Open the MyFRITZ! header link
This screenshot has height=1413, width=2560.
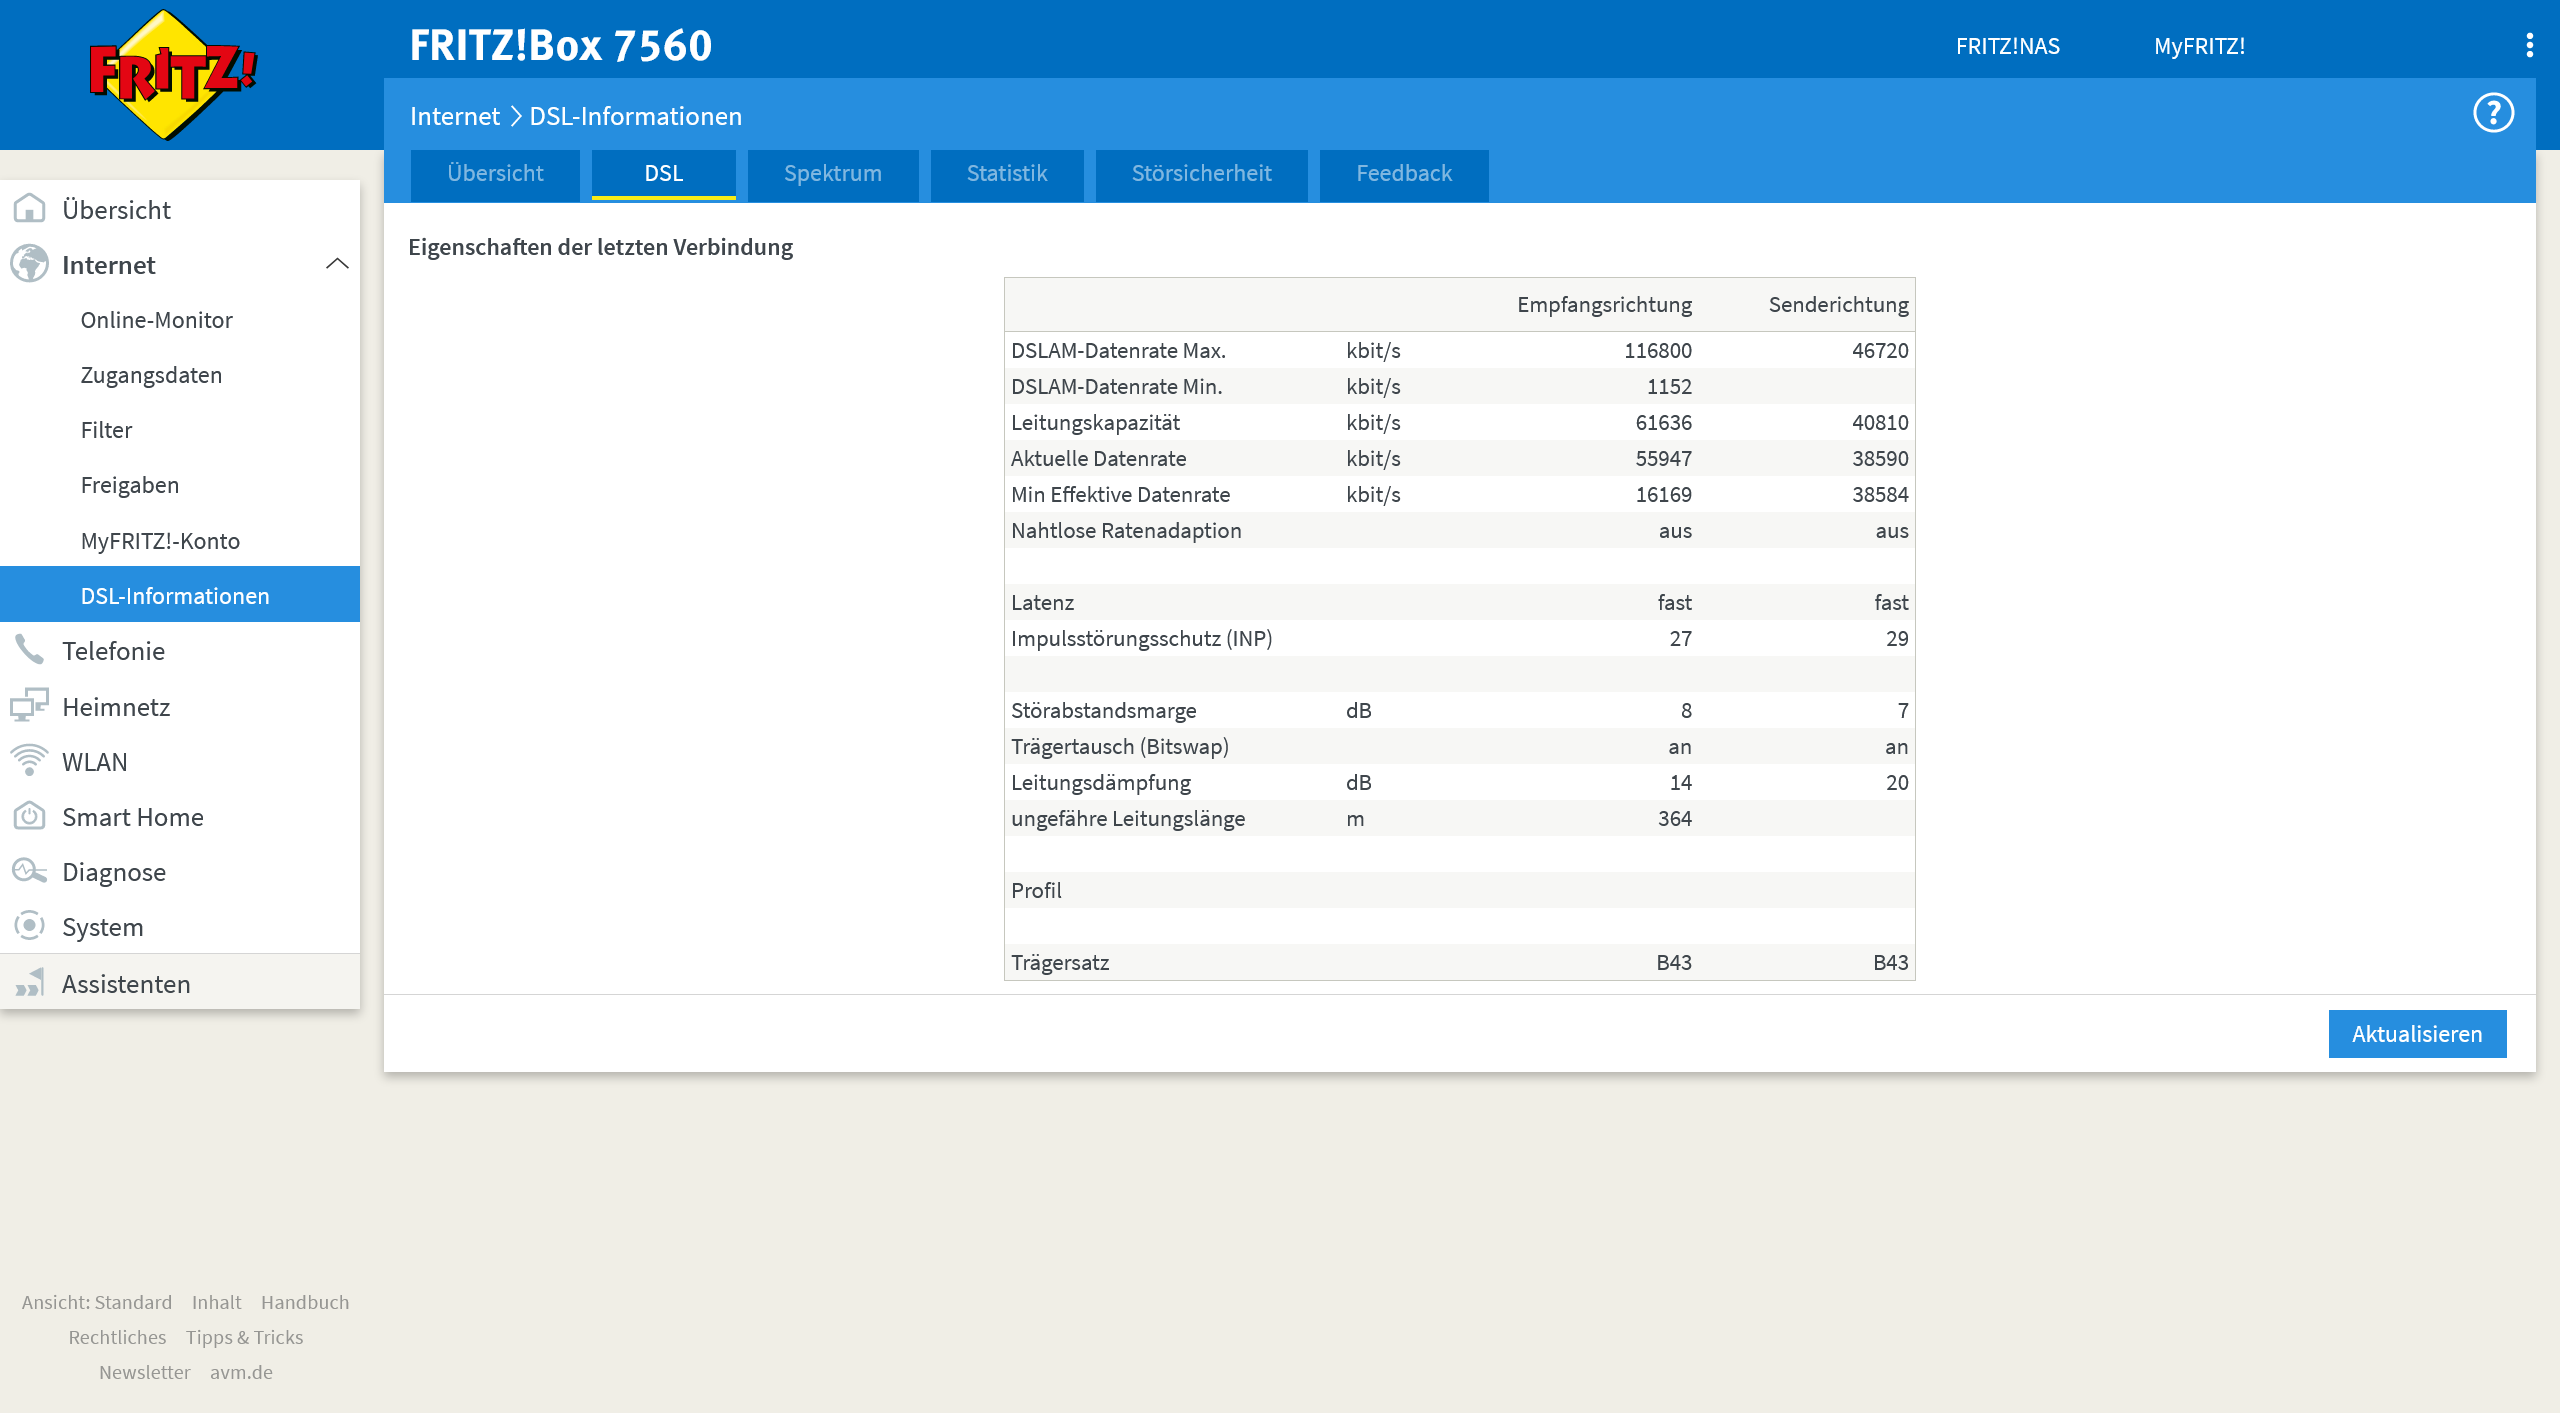2199,46
